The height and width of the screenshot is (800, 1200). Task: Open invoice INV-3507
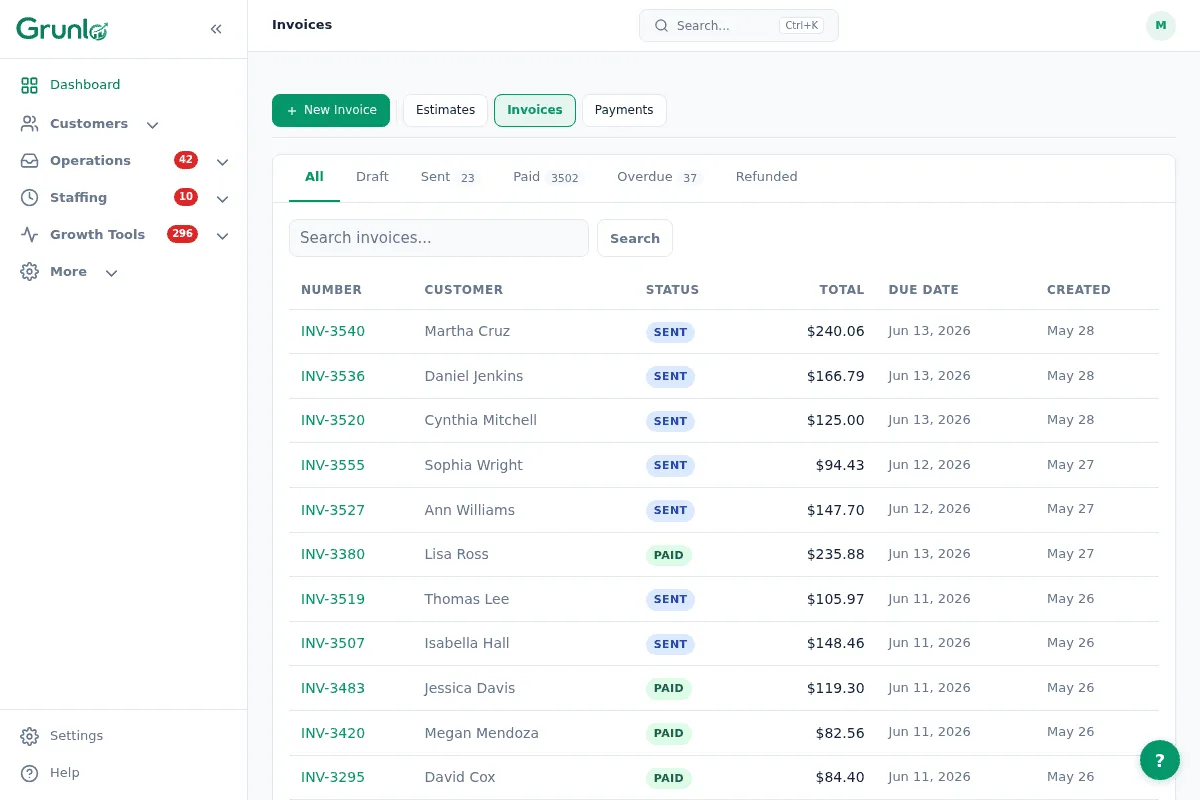click(333, 643)
